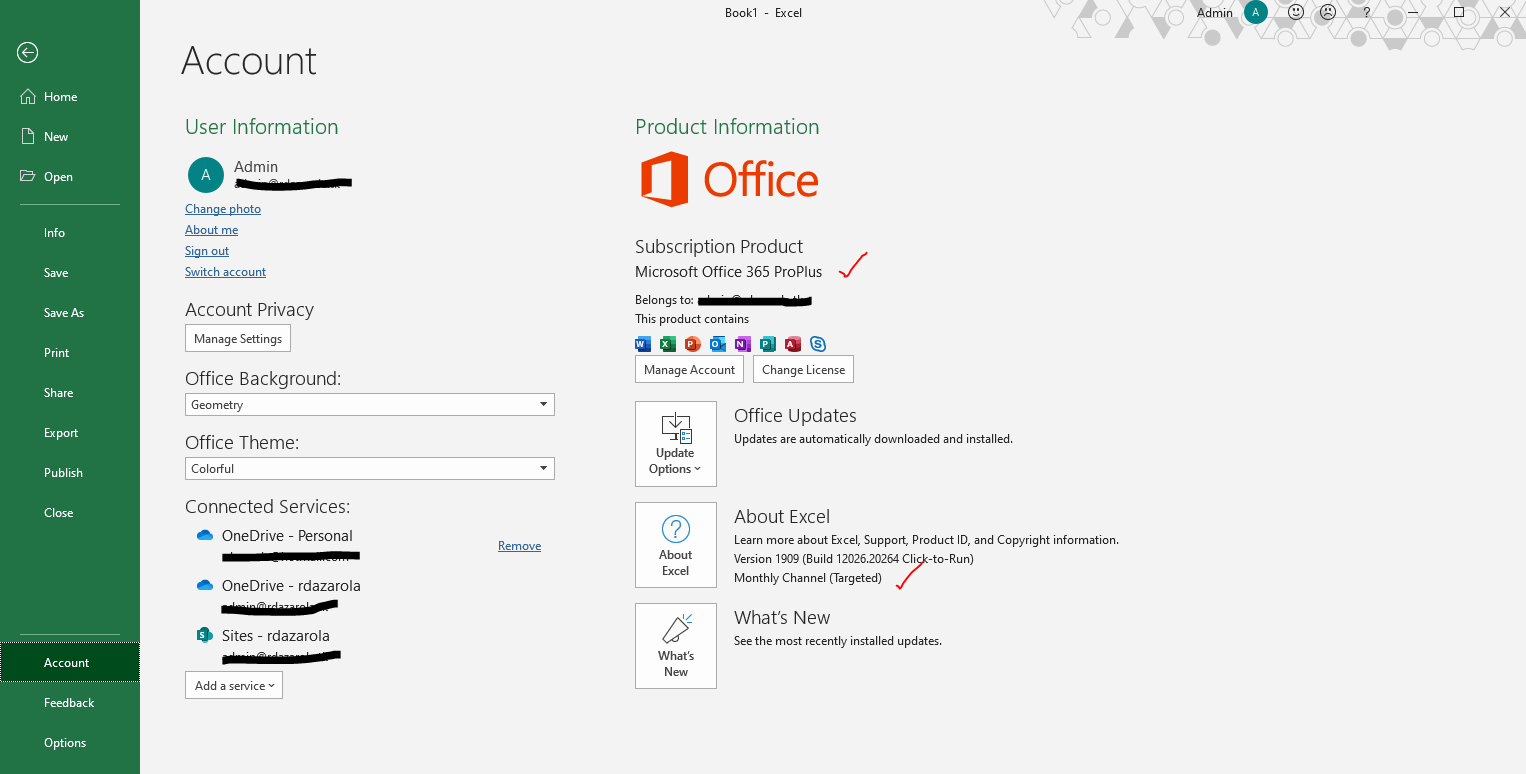
Task: Click the Word app icon
Action: click(643, 344)
